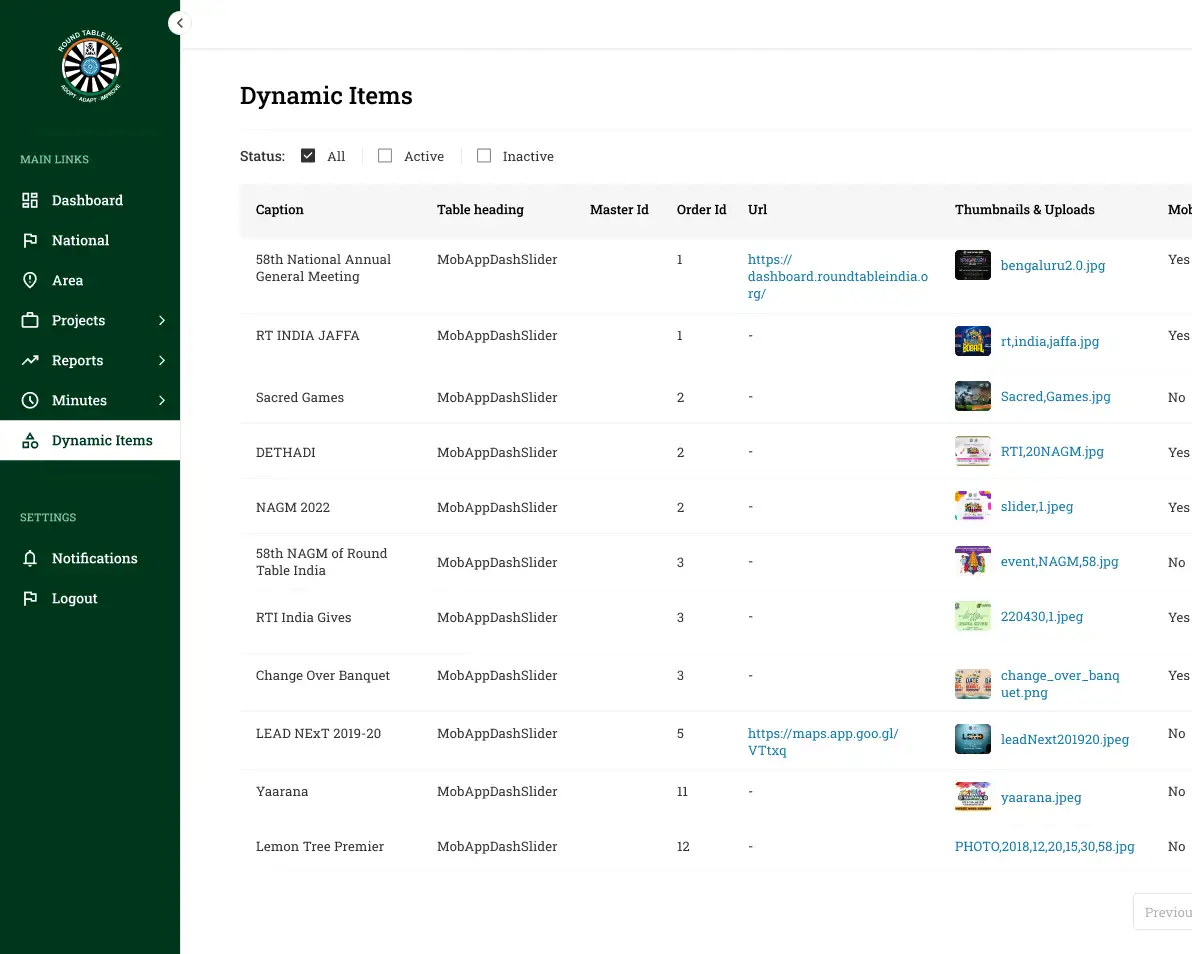
Task: Open slider,1.jpeg file link
Action: 1037,506
